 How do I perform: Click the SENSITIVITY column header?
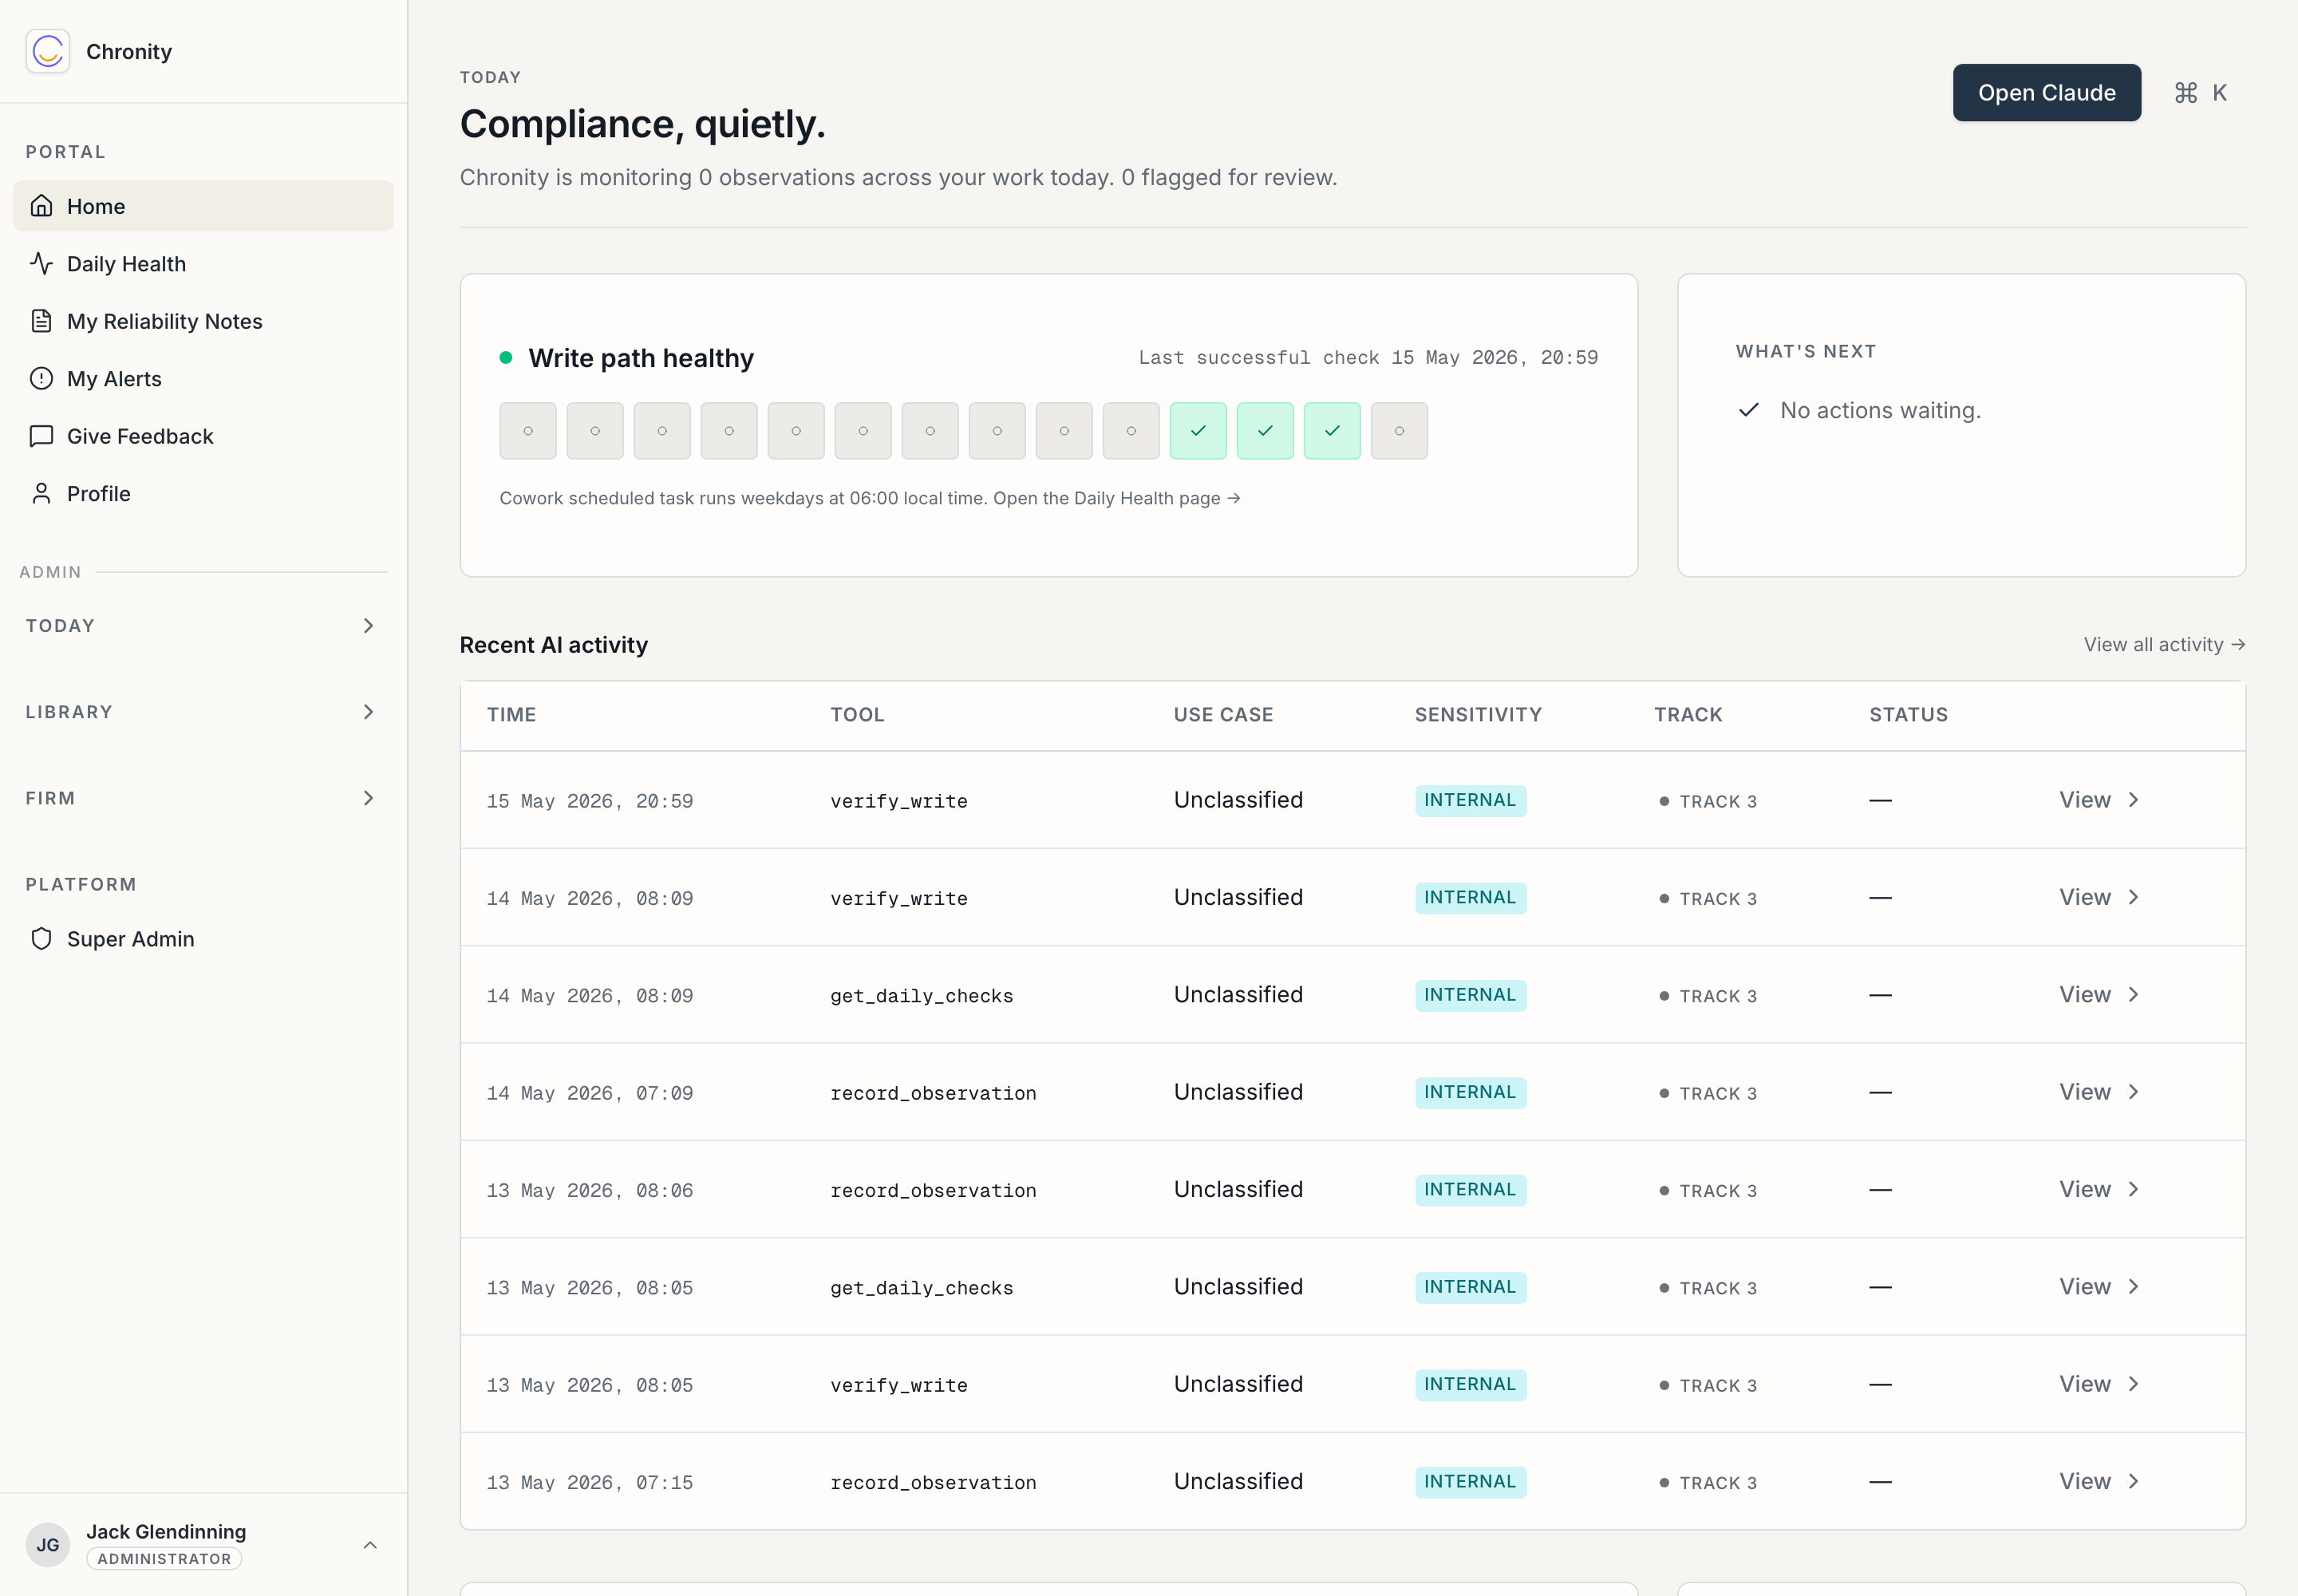click(x=1478, y=715)
